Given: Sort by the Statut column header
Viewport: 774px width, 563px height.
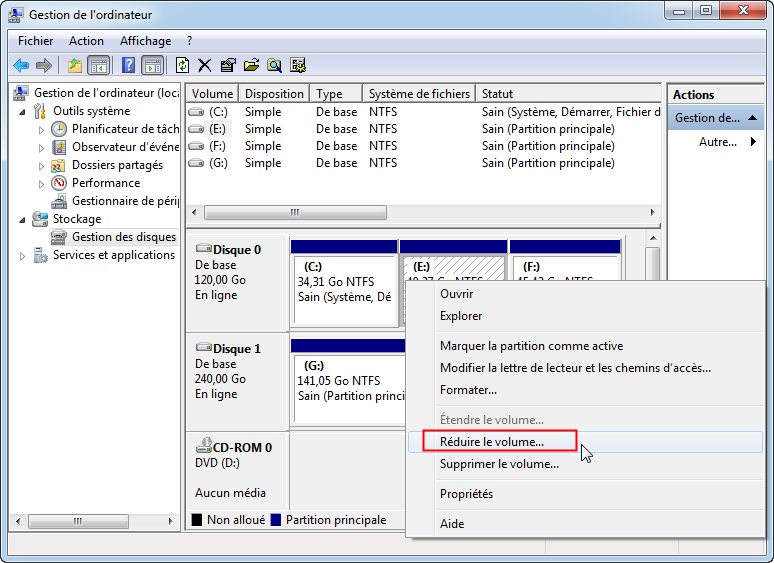Looking at the screenshot, I should (x=568, y=94).
